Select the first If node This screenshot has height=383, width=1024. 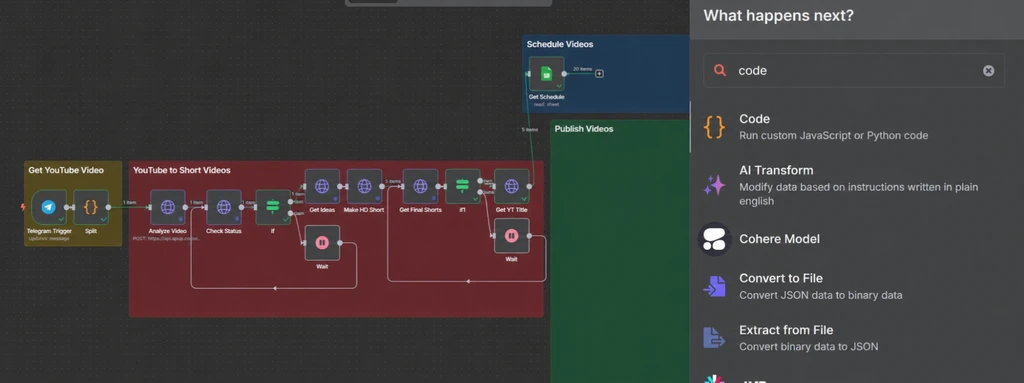[x=273, y=207]
